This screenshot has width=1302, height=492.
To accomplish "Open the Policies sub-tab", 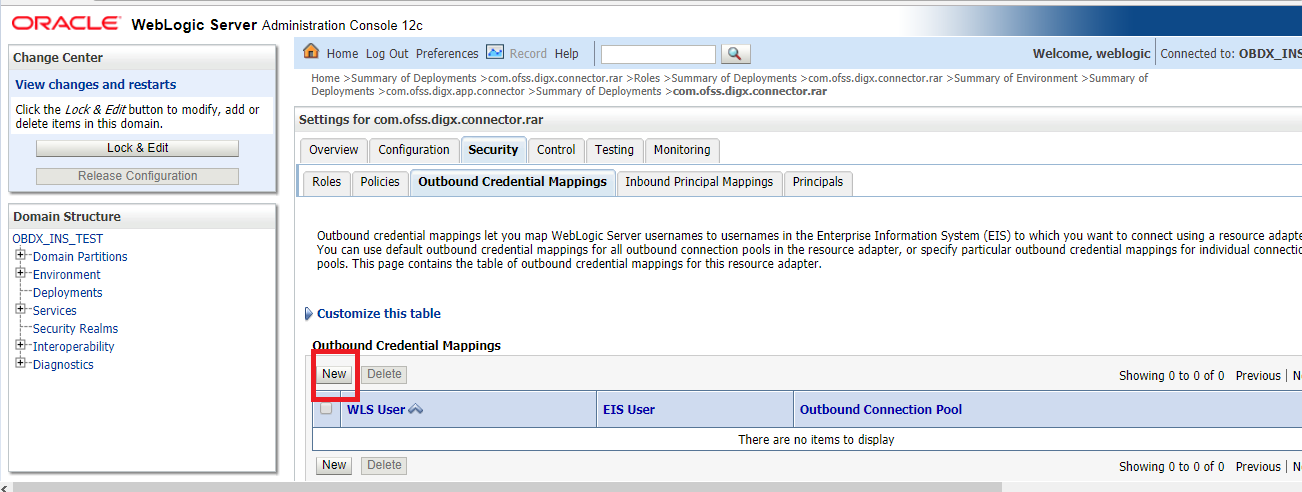I will [x=380, y=182].
